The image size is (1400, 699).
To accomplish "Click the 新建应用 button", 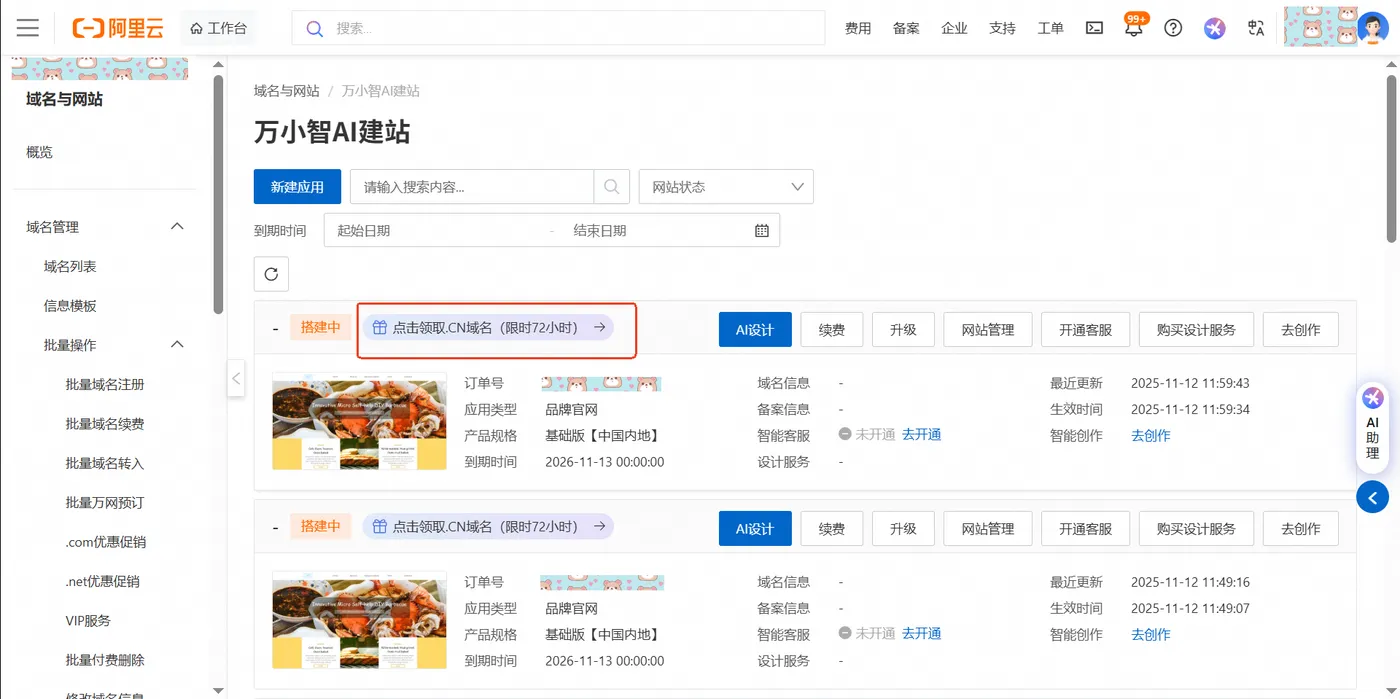I will pos(297,186).
